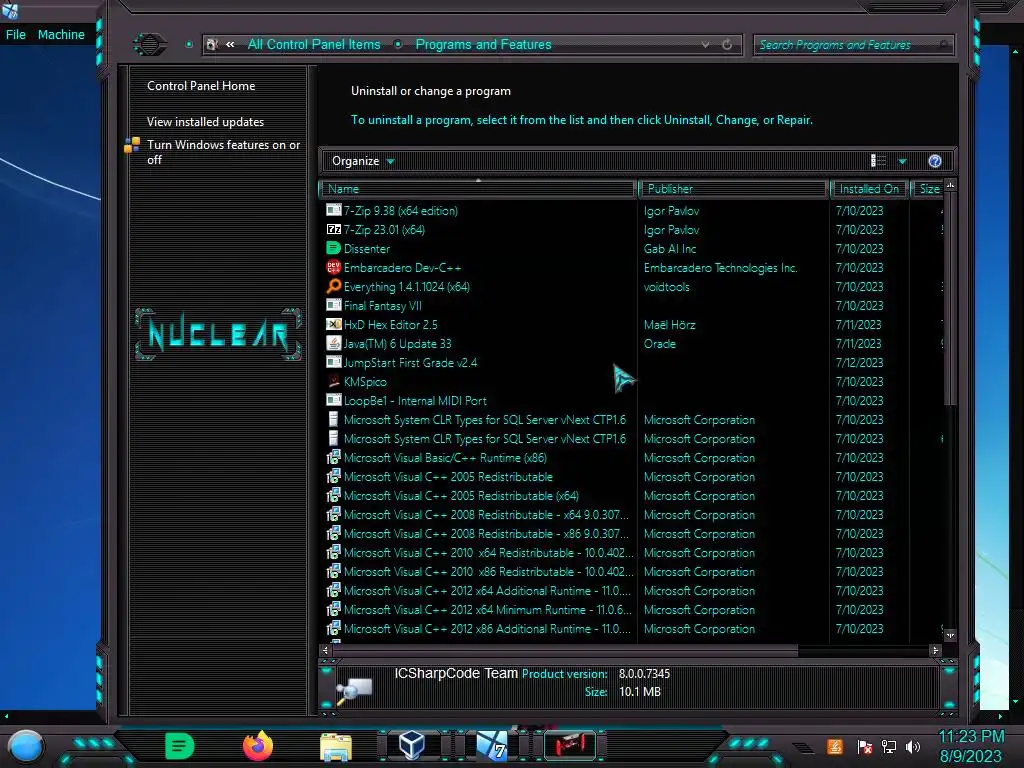This screenshot has height=768, width=1024.
Task: Open the address bar history dropdown arrow
Action: tap(705, 44)
